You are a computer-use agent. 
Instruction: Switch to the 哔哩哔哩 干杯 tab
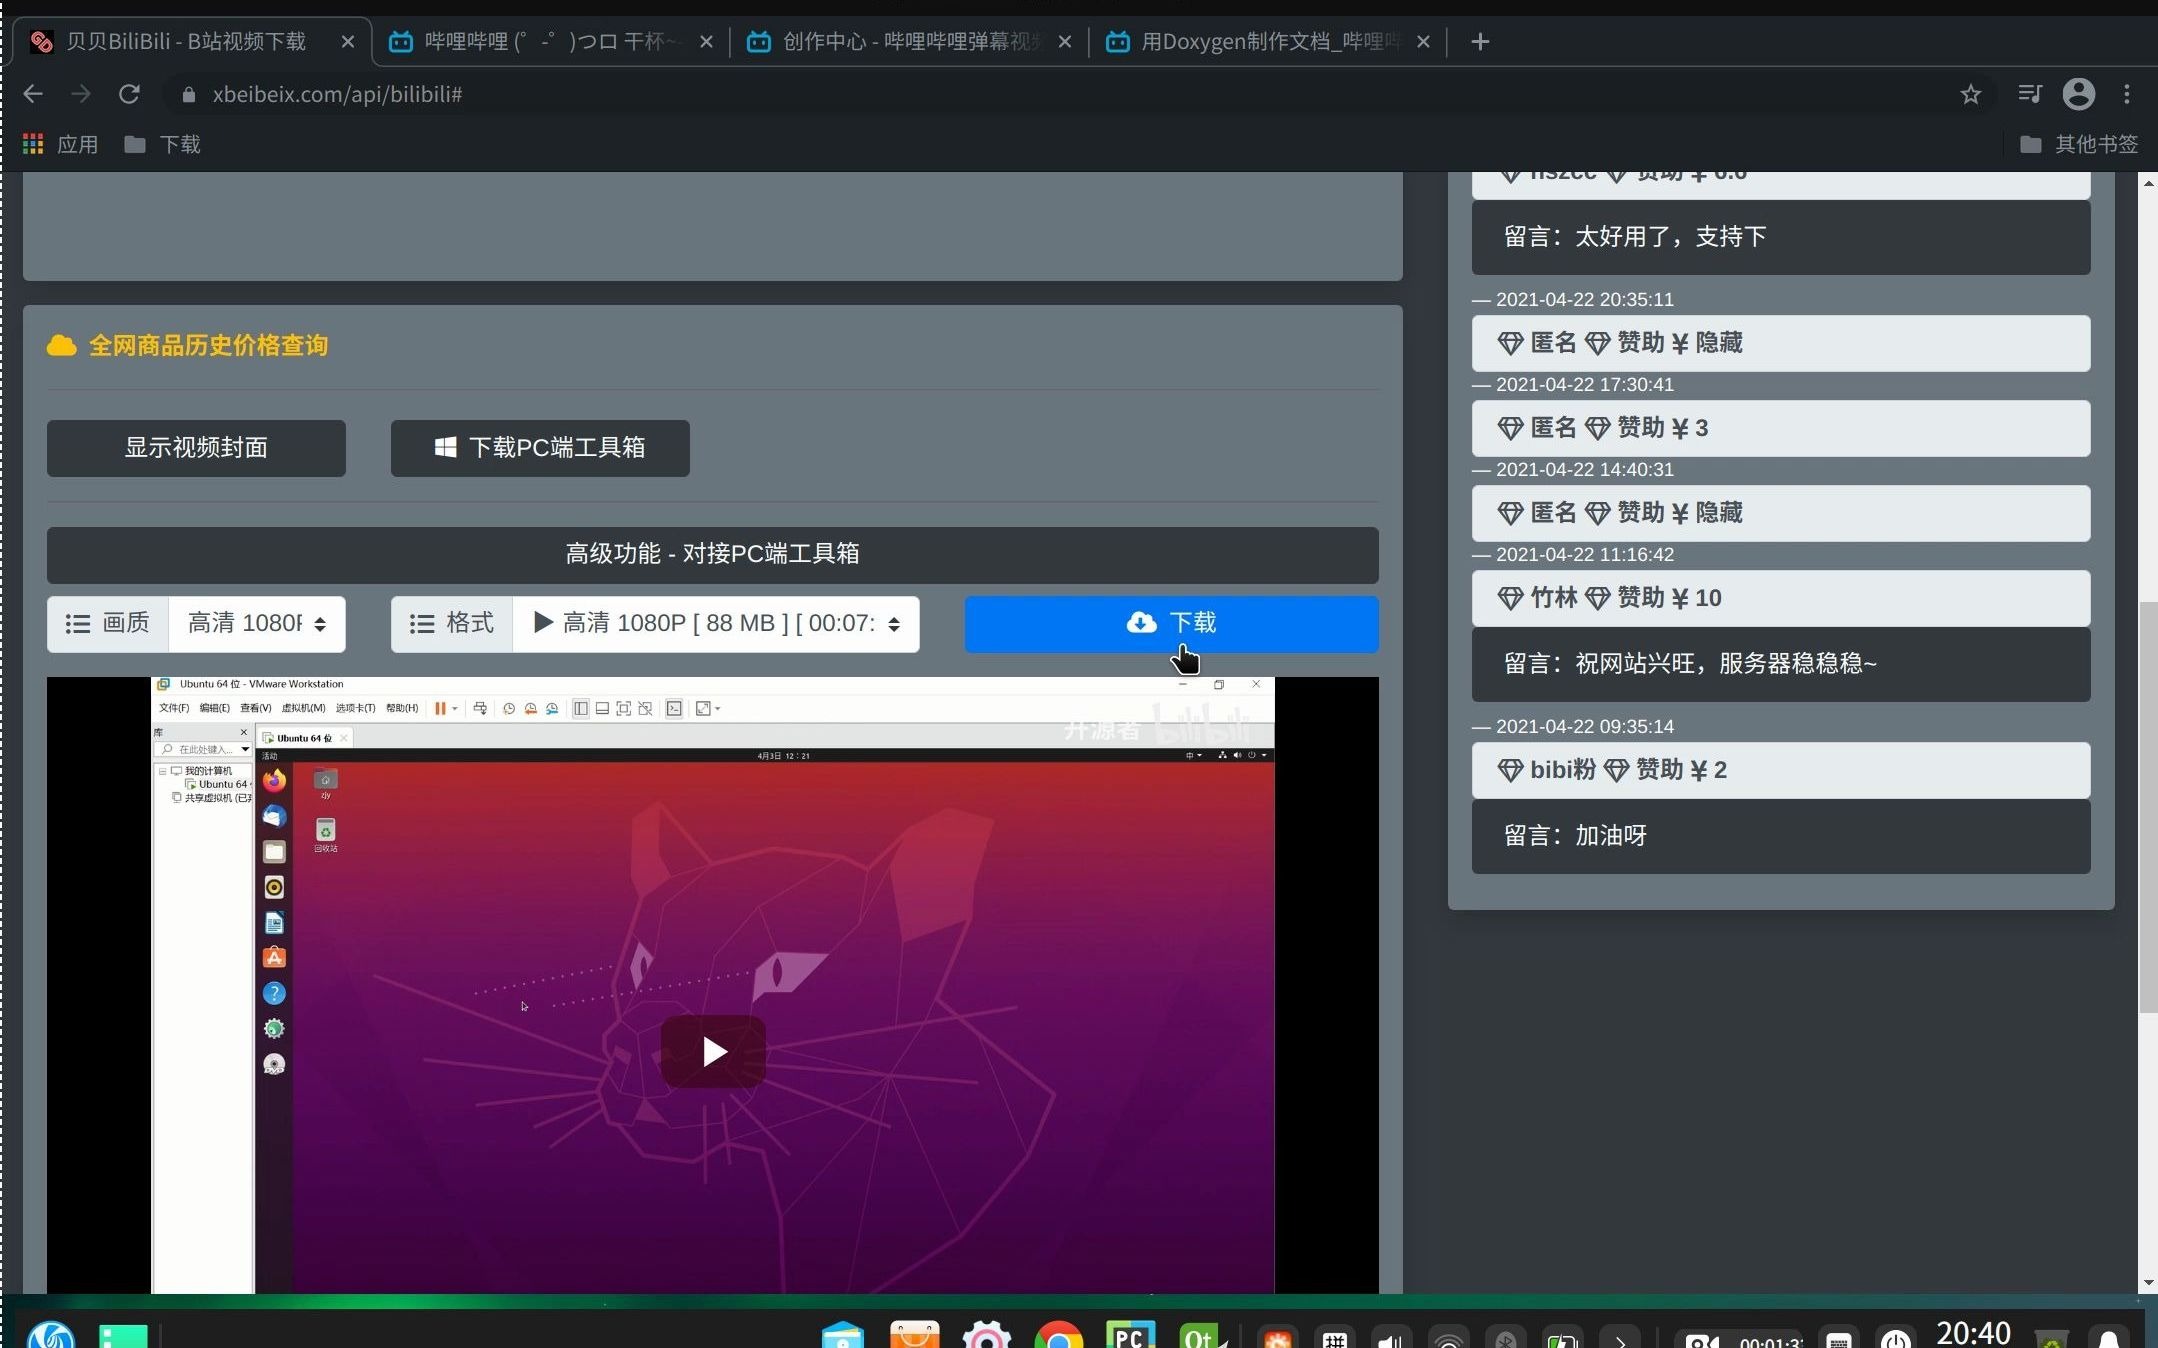550,41
